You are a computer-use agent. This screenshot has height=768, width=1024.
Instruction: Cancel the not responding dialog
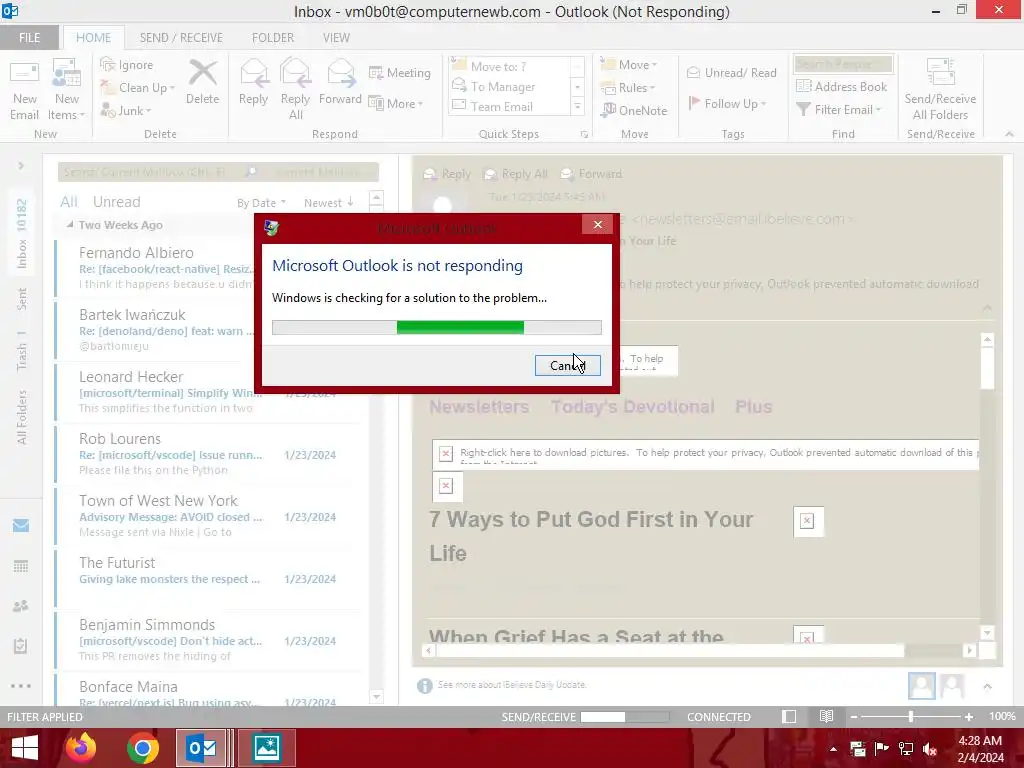(568, 365)
